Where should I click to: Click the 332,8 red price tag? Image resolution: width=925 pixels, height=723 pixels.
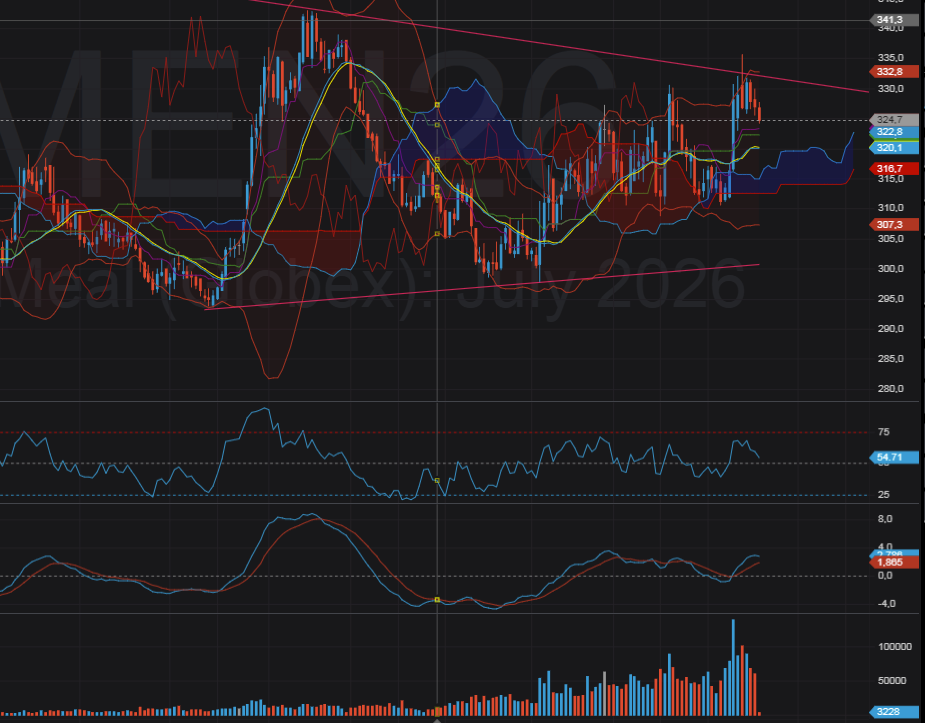pos(889,72)
